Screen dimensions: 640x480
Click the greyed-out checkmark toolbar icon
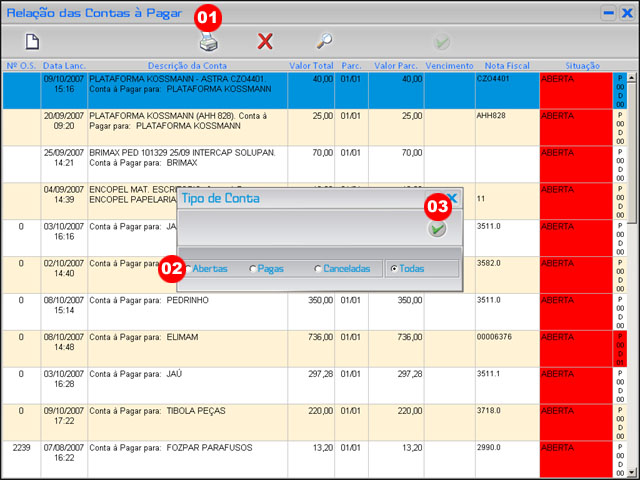coord(441,42)
